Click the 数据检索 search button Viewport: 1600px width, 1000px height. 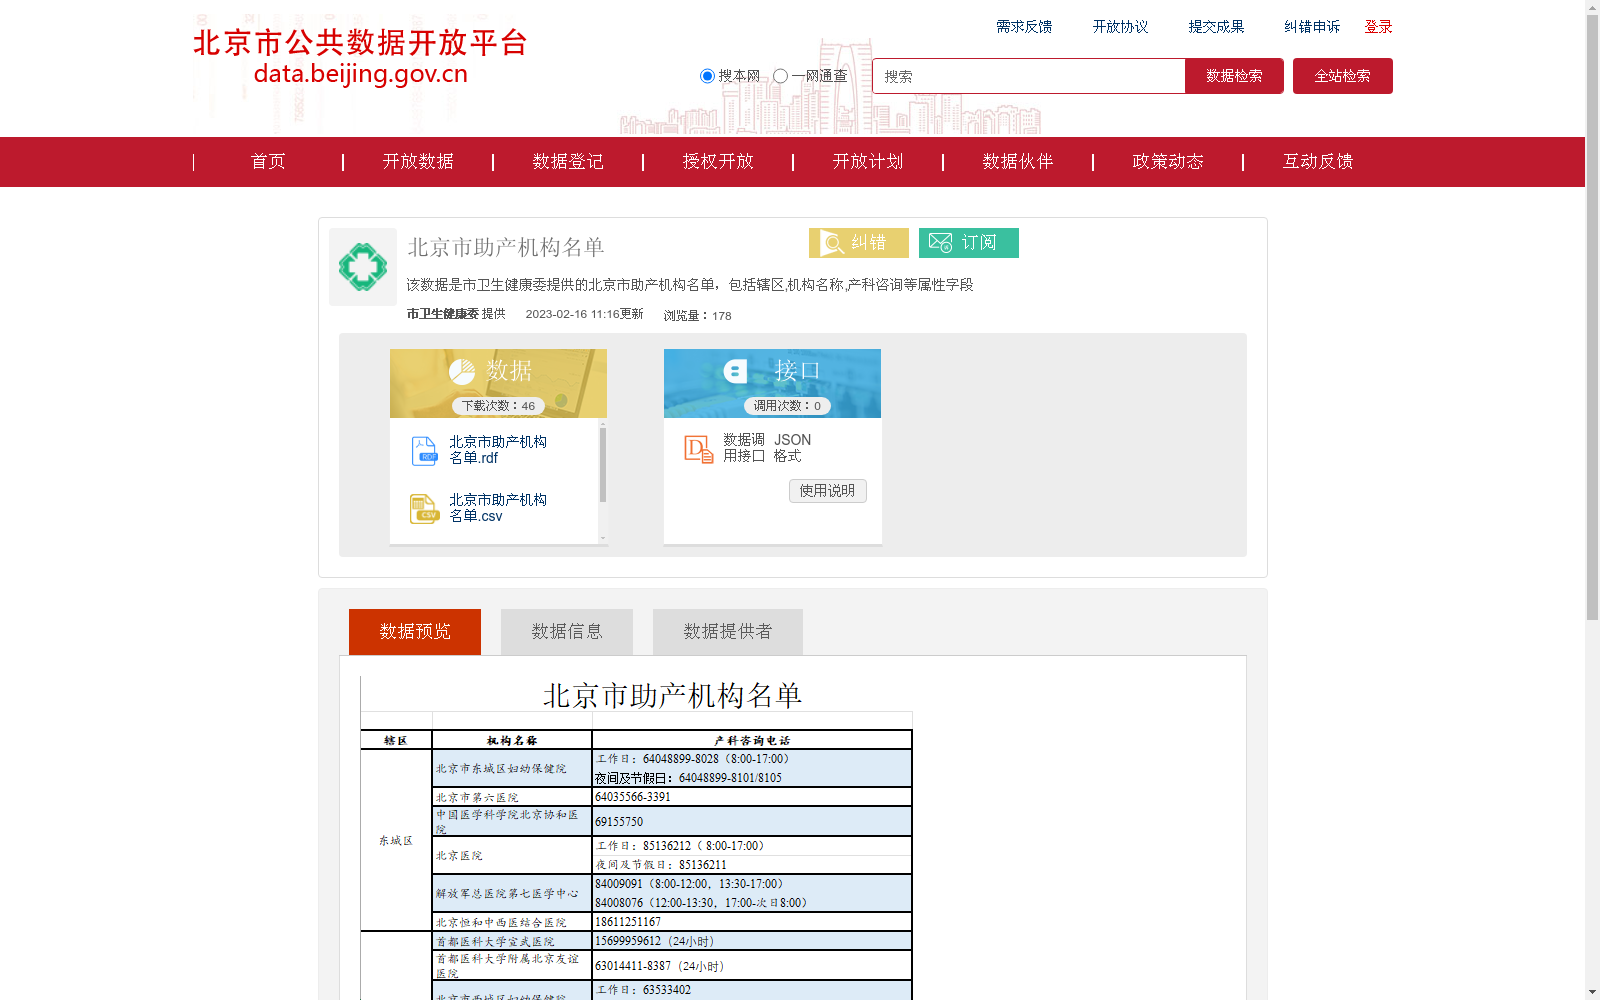click(x=1234, y=76)
